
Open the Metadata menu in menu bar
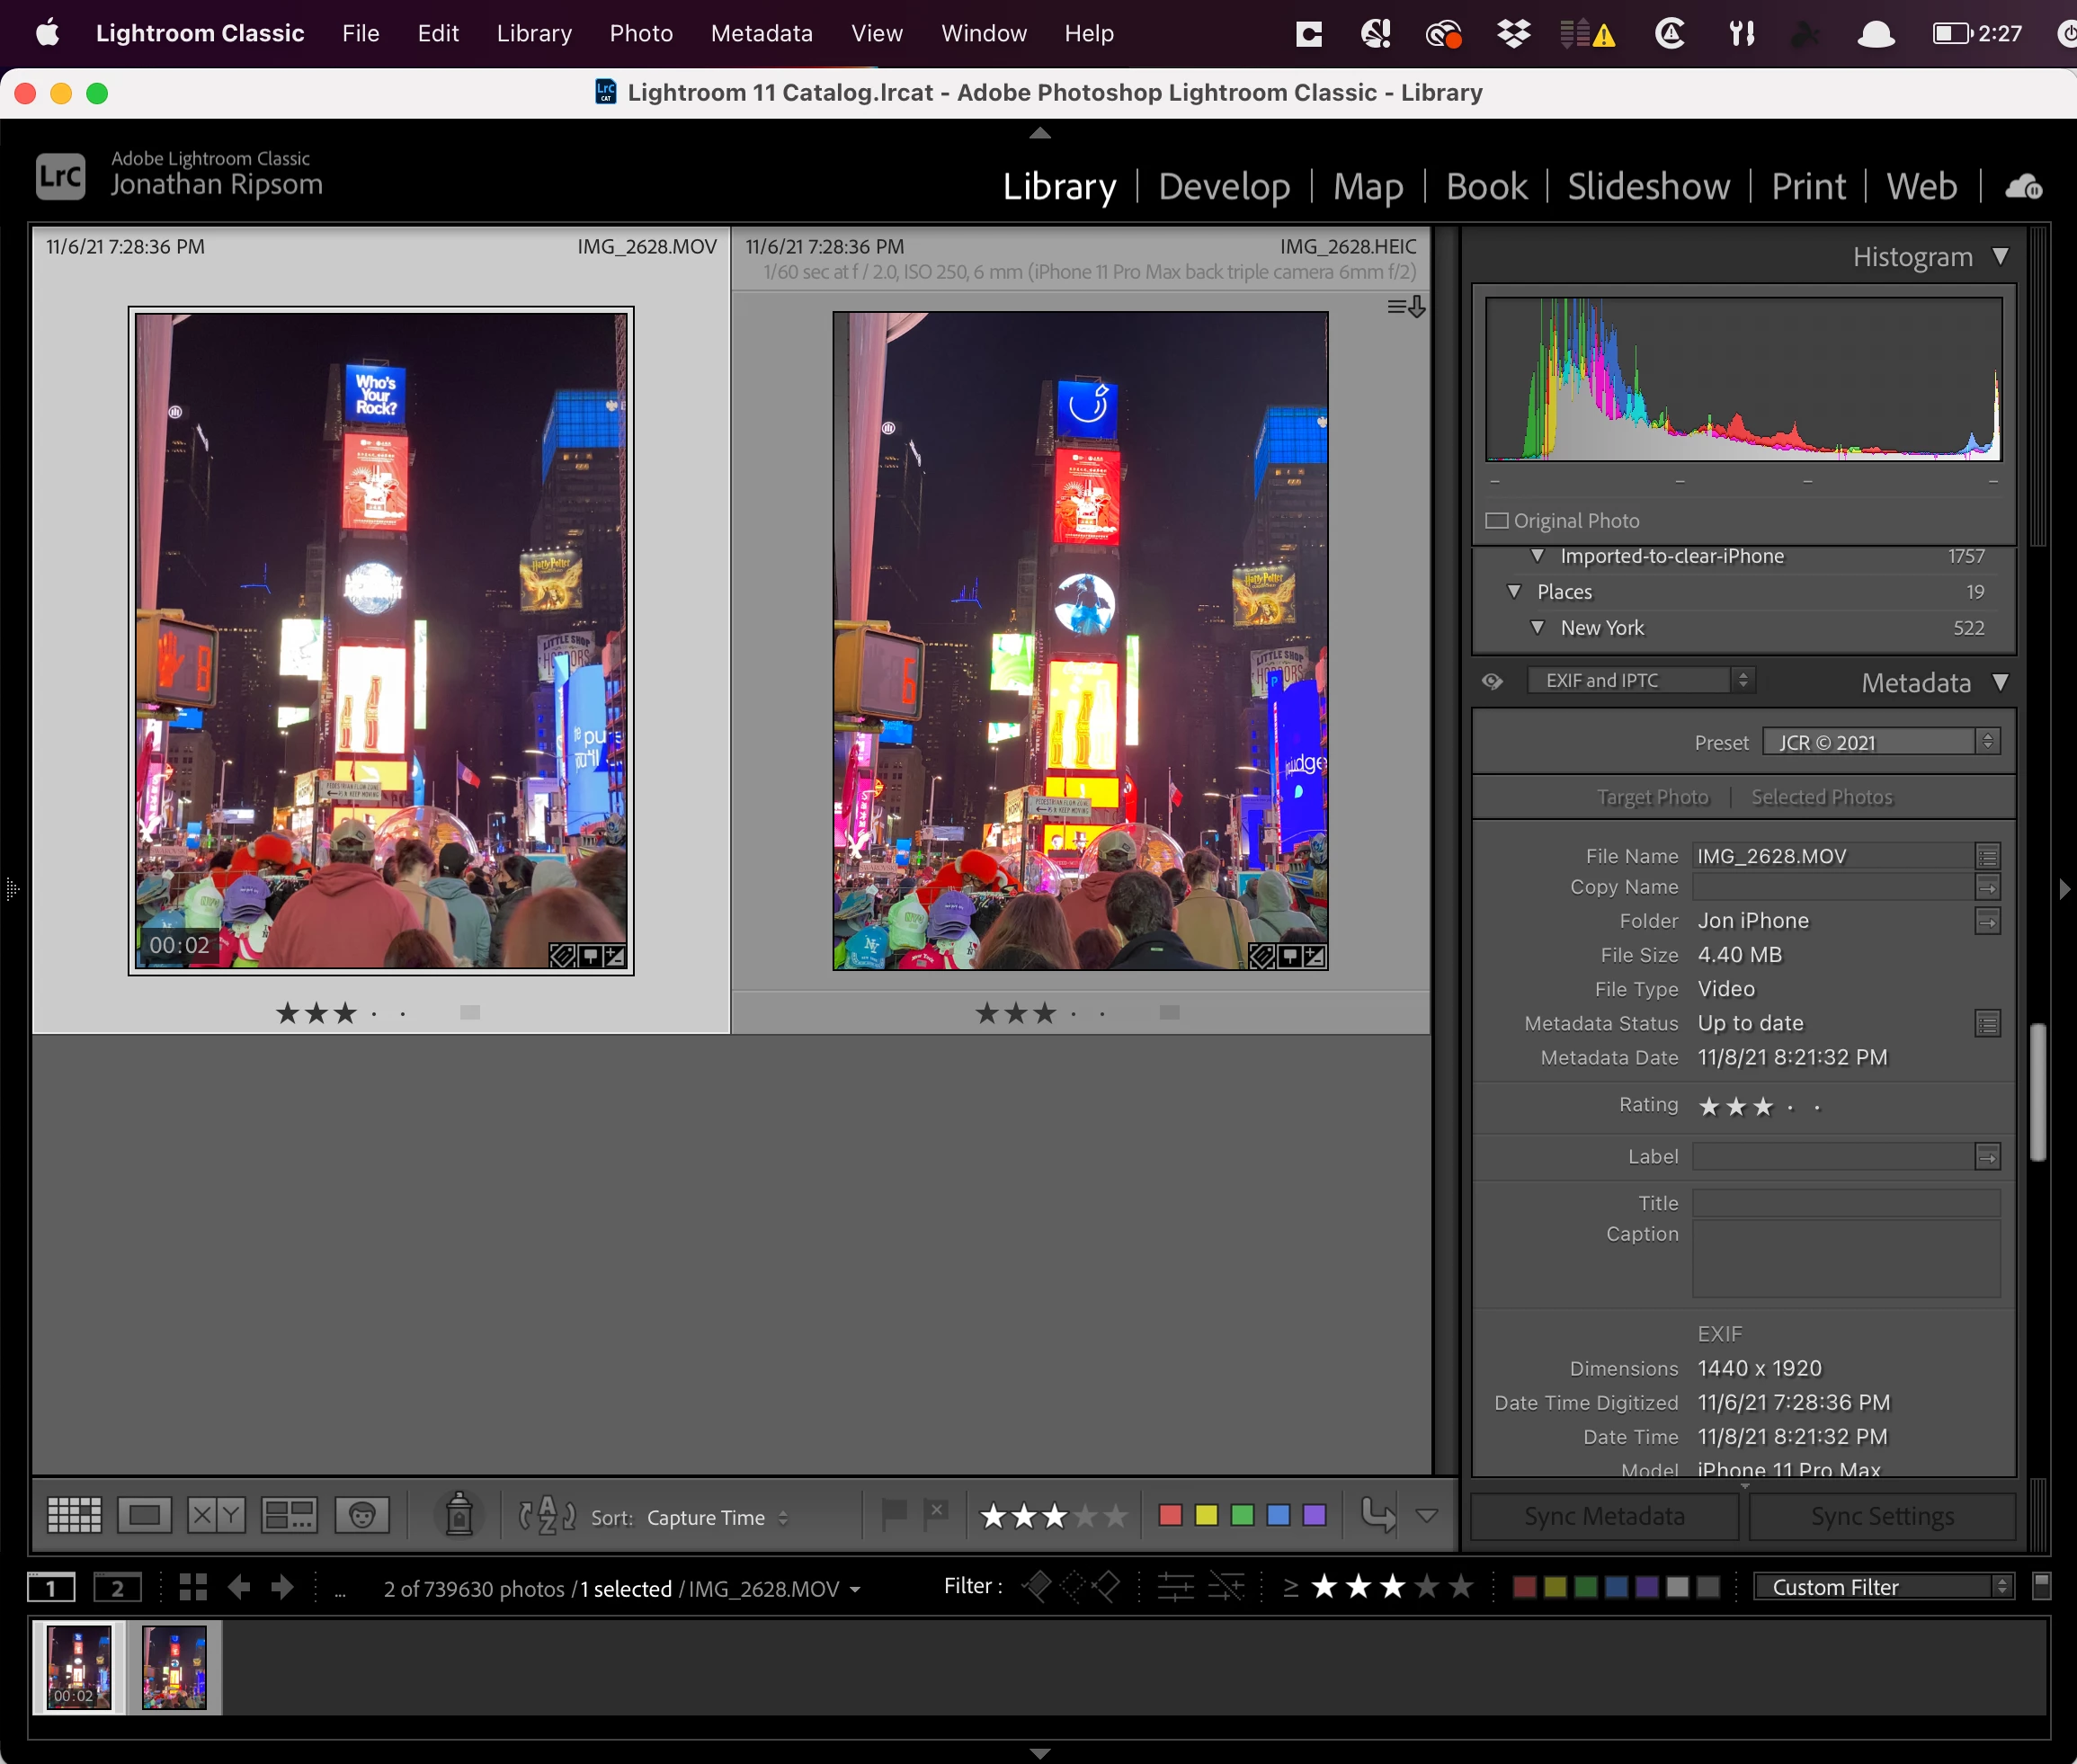761,34
